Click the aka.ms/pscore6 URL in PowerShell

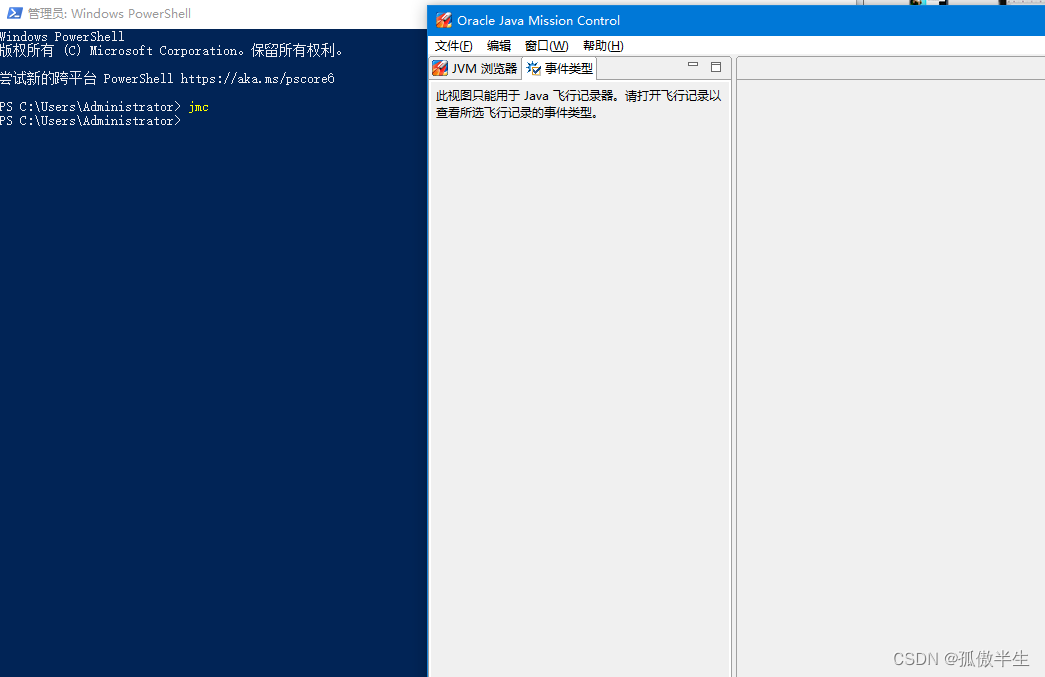tap(257, 79)
